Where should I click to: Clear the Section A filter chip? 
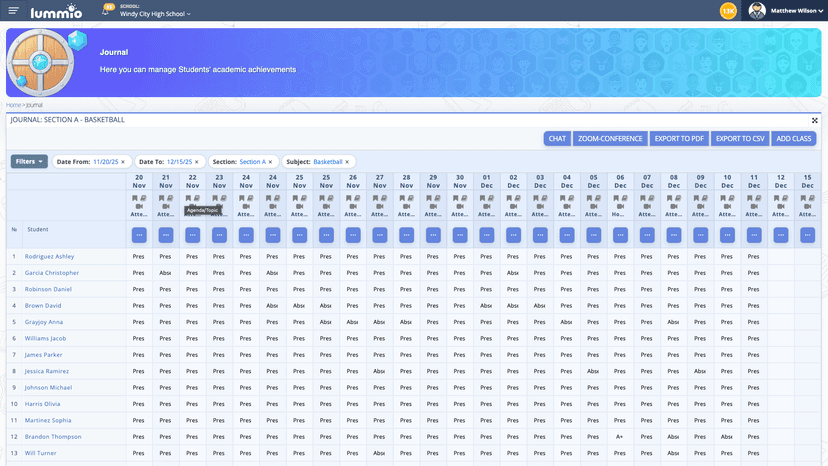pos(270,162)
